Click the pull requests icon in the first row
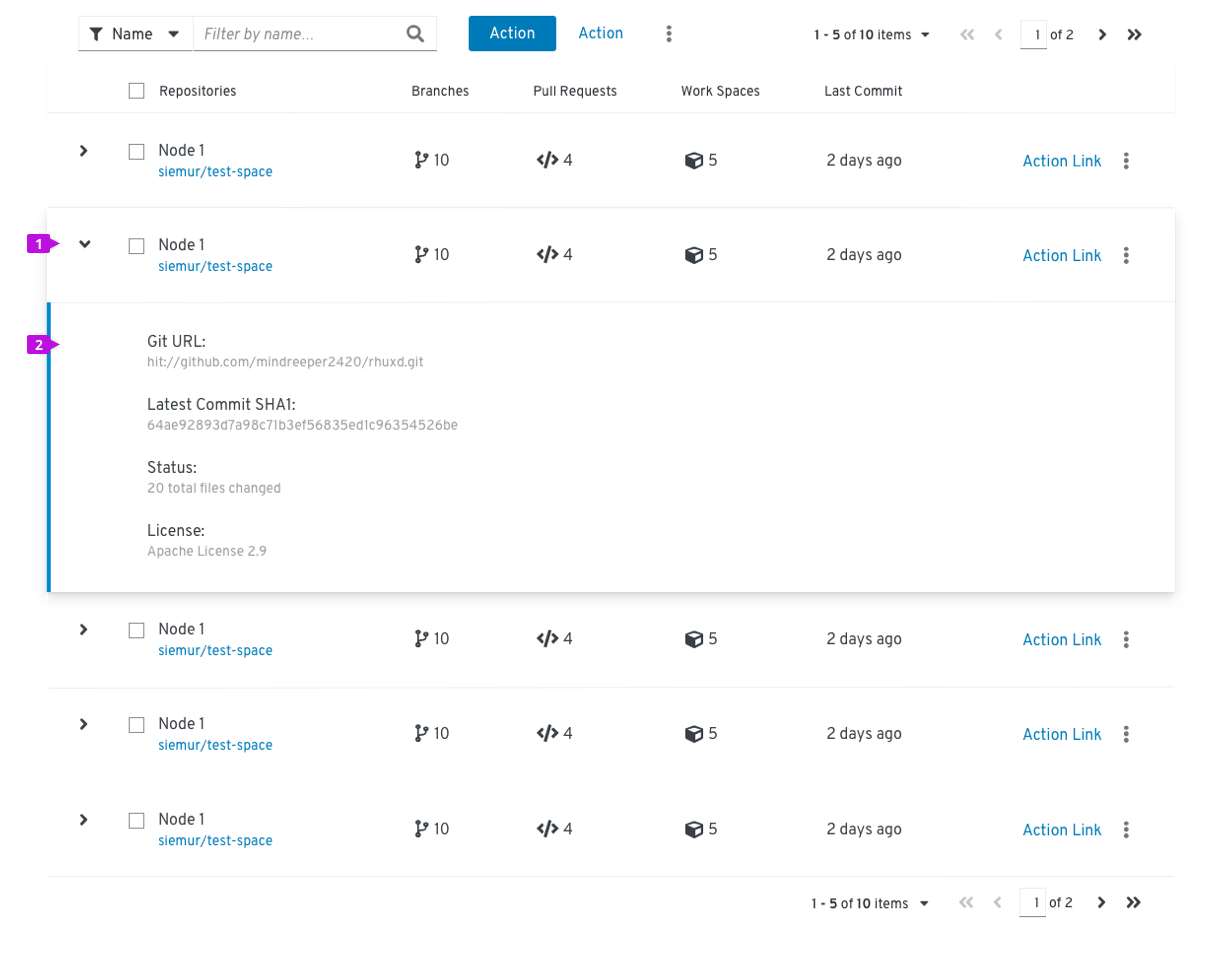1209x954 pixels. pos(547,160)
